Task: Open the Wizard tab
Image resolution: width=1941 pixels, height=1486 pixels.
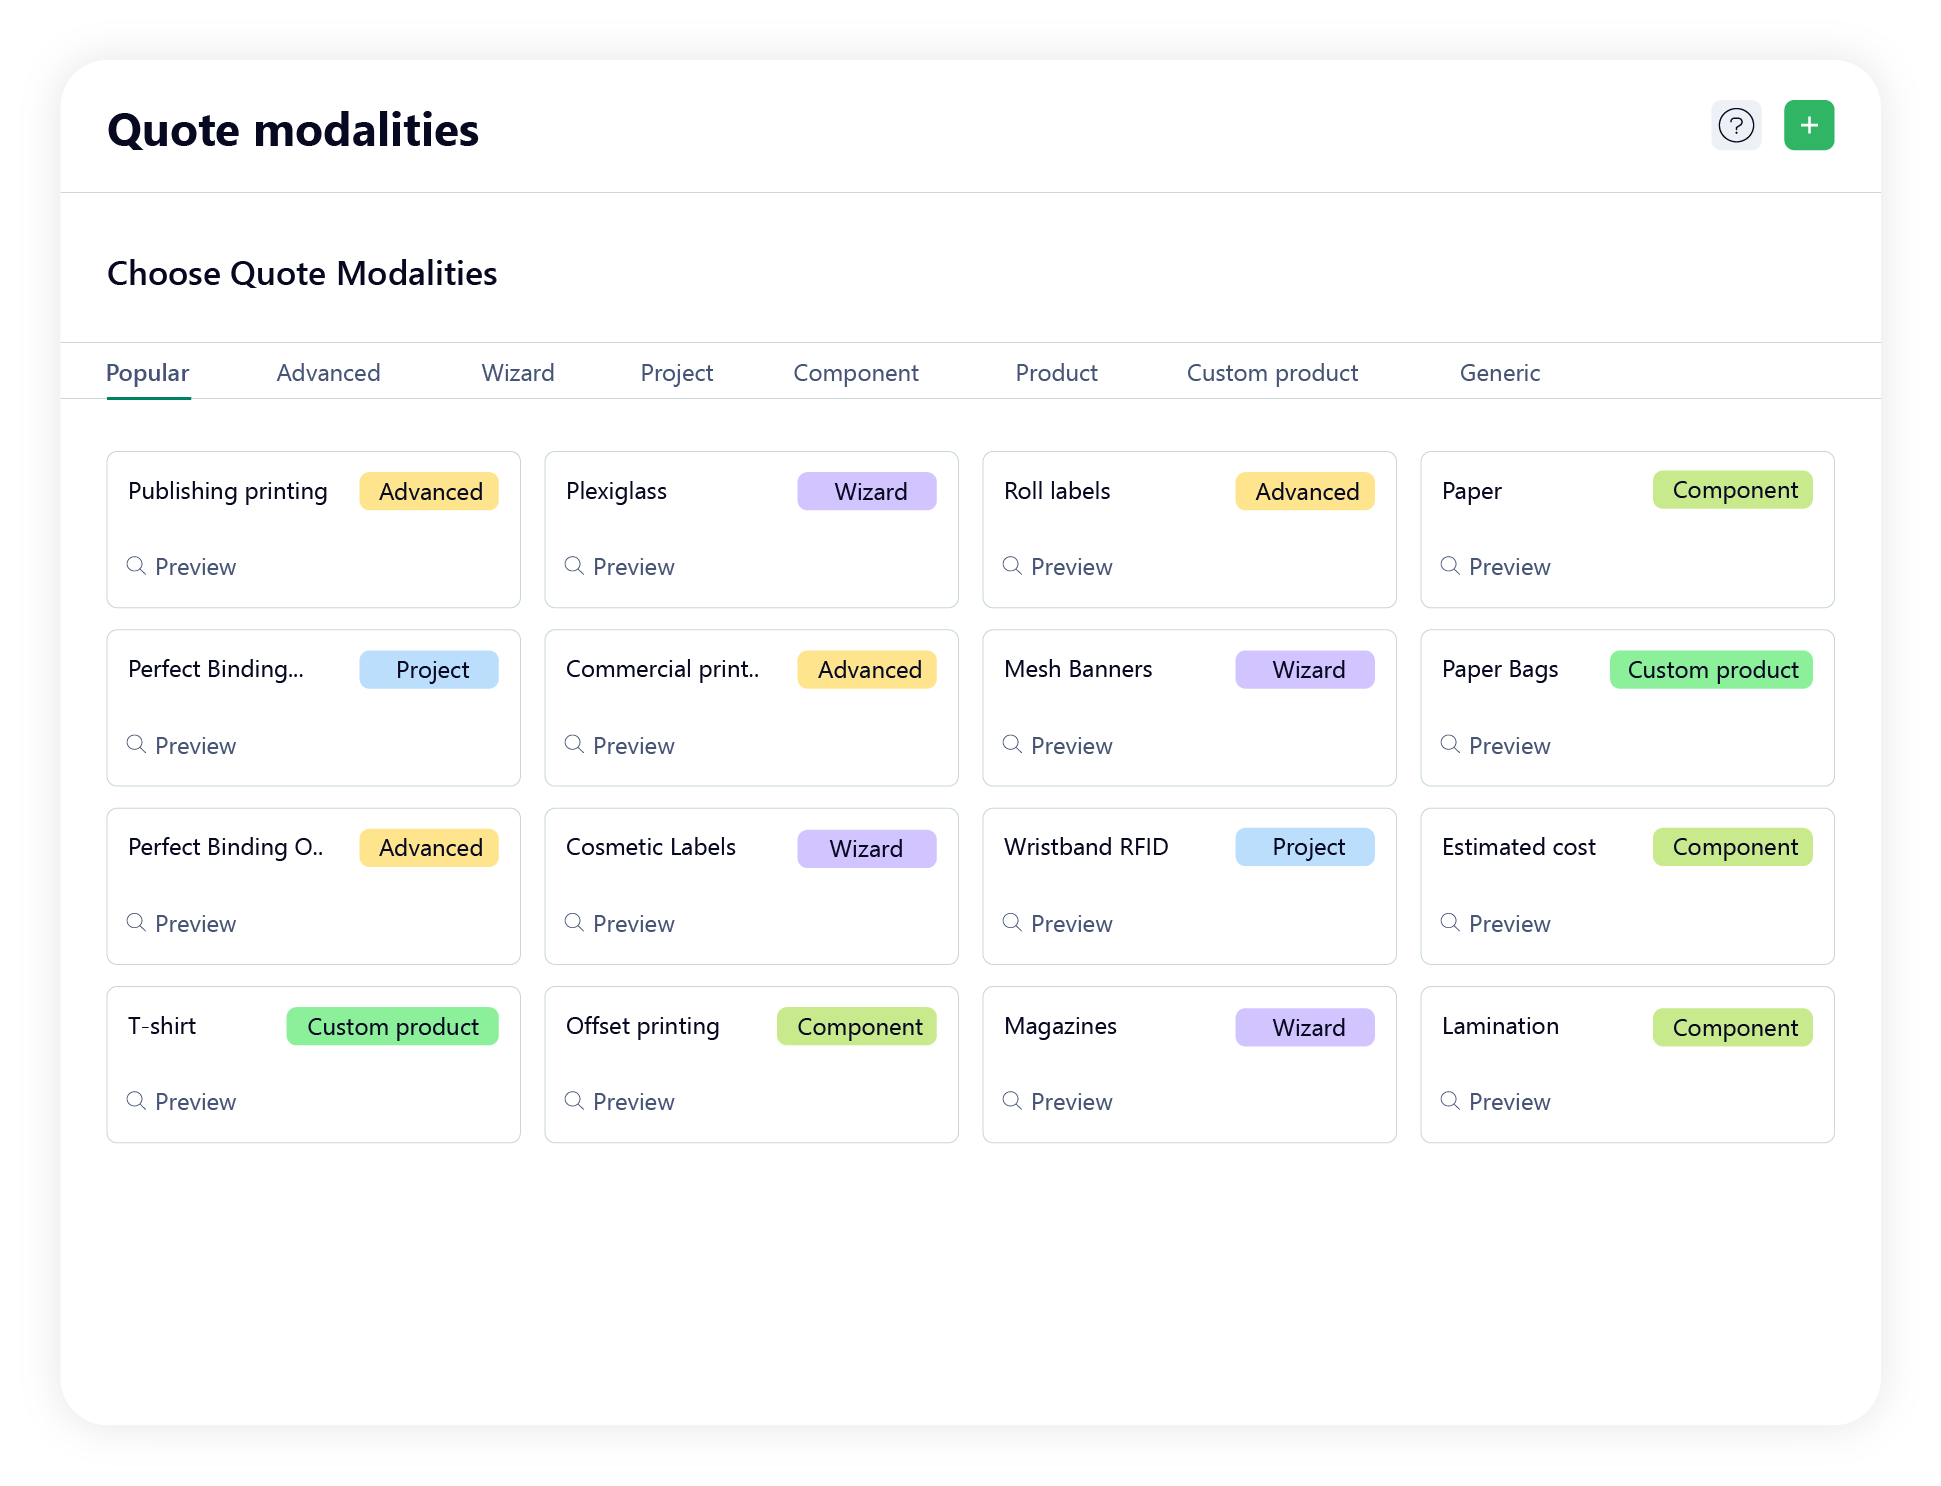Action: (518, 373)
